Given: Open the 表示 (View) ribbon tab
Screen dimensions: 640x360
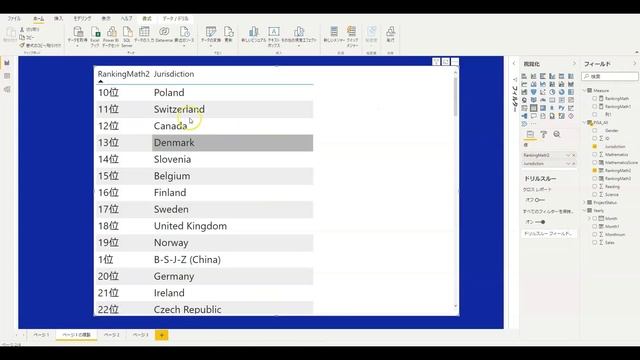Looking at the screenshot, I should click(x=106, y=19).
